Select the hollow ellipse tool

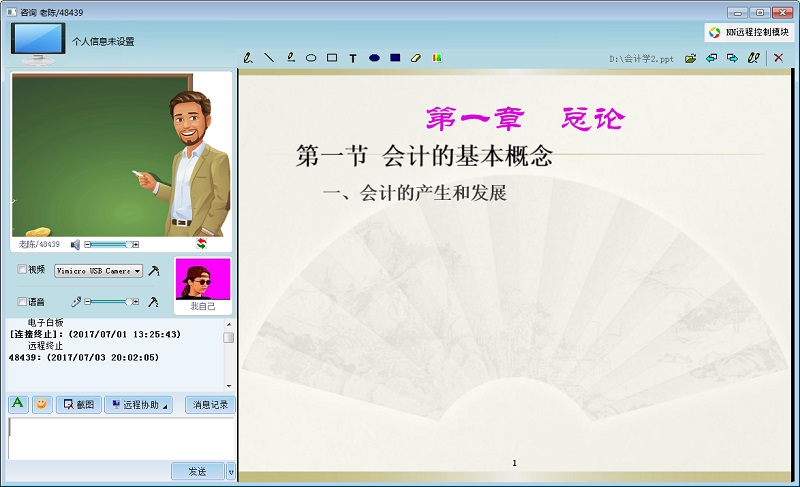311,58
